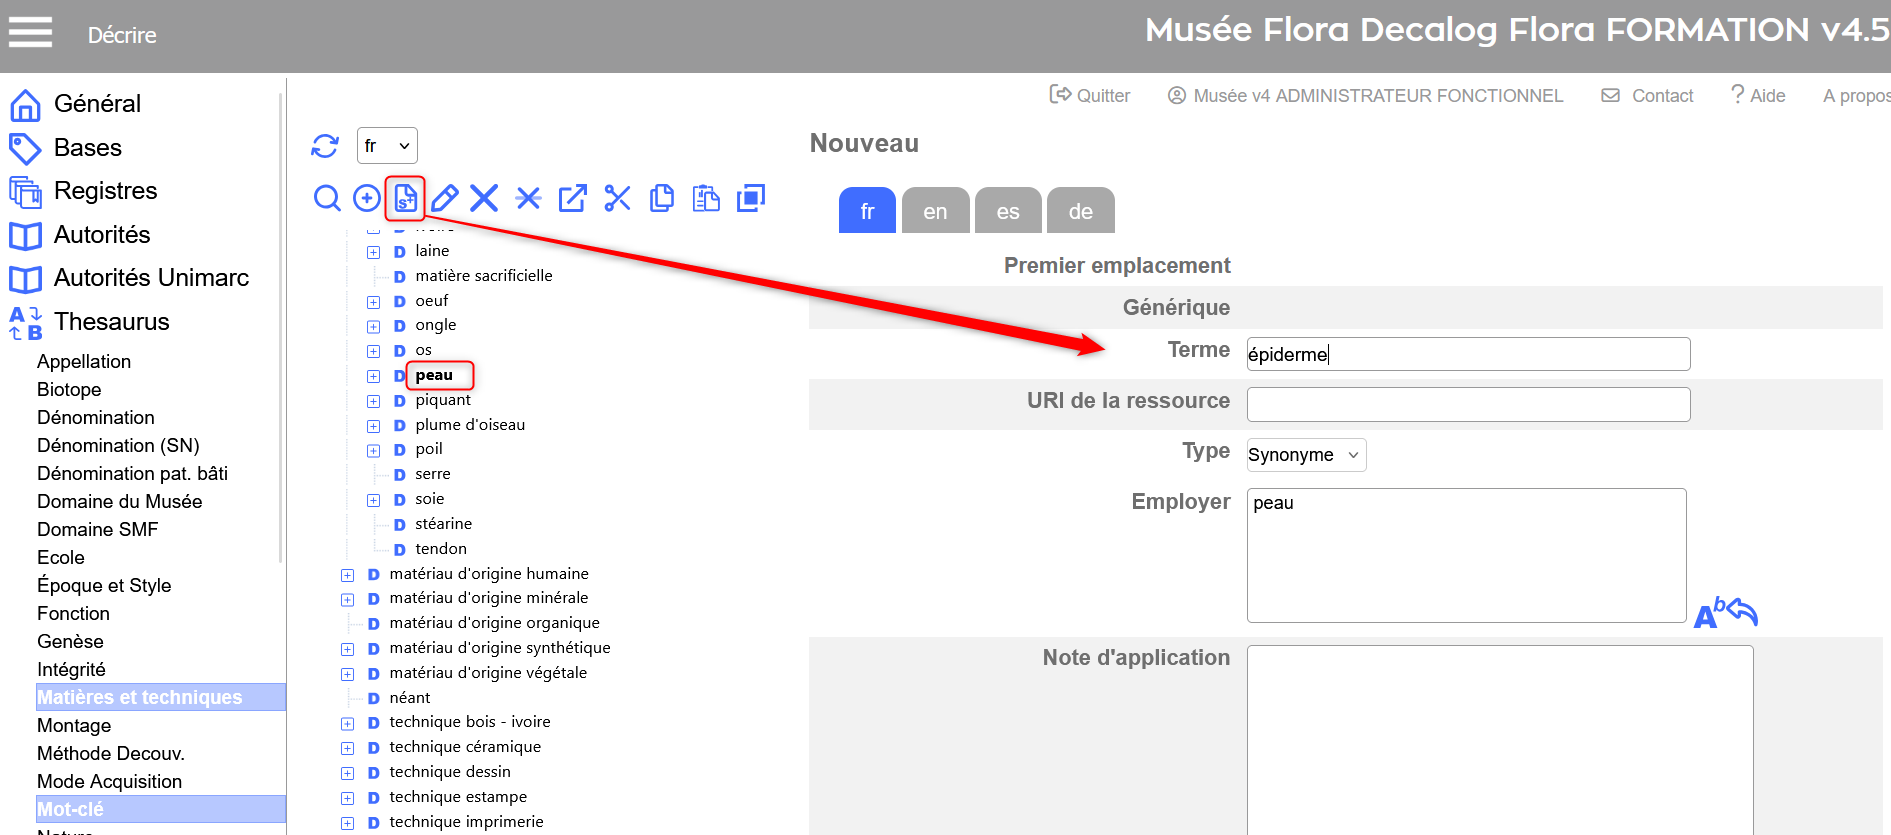Screen dimensions: 1891x835
Task: Click the URI de la ressource field
Action: [x=1467, y=404]
